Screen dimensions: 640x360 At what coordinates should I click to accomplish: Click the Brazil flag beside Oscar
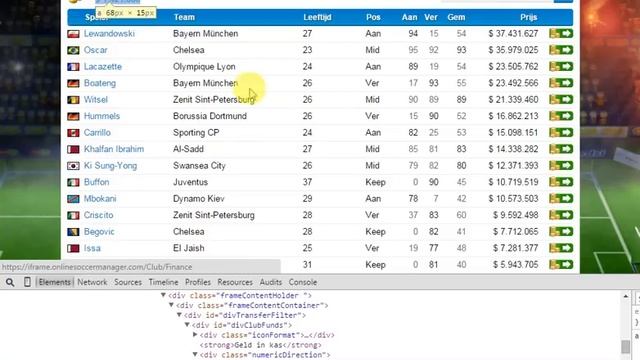pos(73,50)
